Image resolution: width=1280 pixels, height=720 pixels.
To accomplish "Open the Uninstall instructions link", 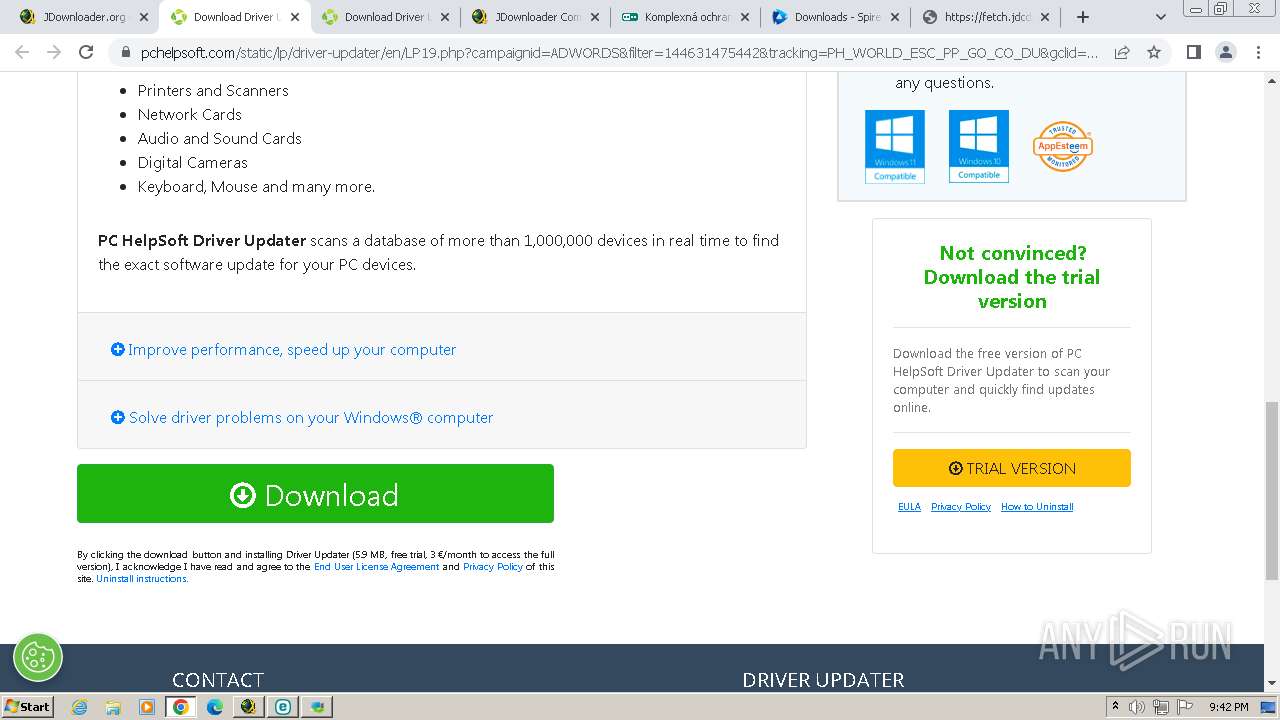I will pos(142,579).
